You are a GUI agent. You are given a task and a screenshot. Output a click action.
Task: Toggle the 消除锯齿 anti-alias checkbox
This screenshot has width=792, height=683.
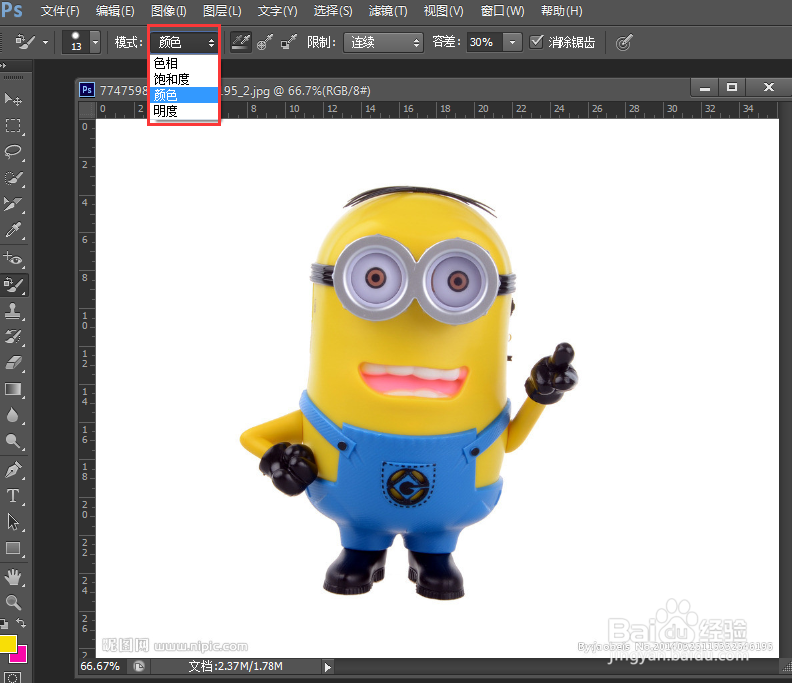click(x=536, y=41)
